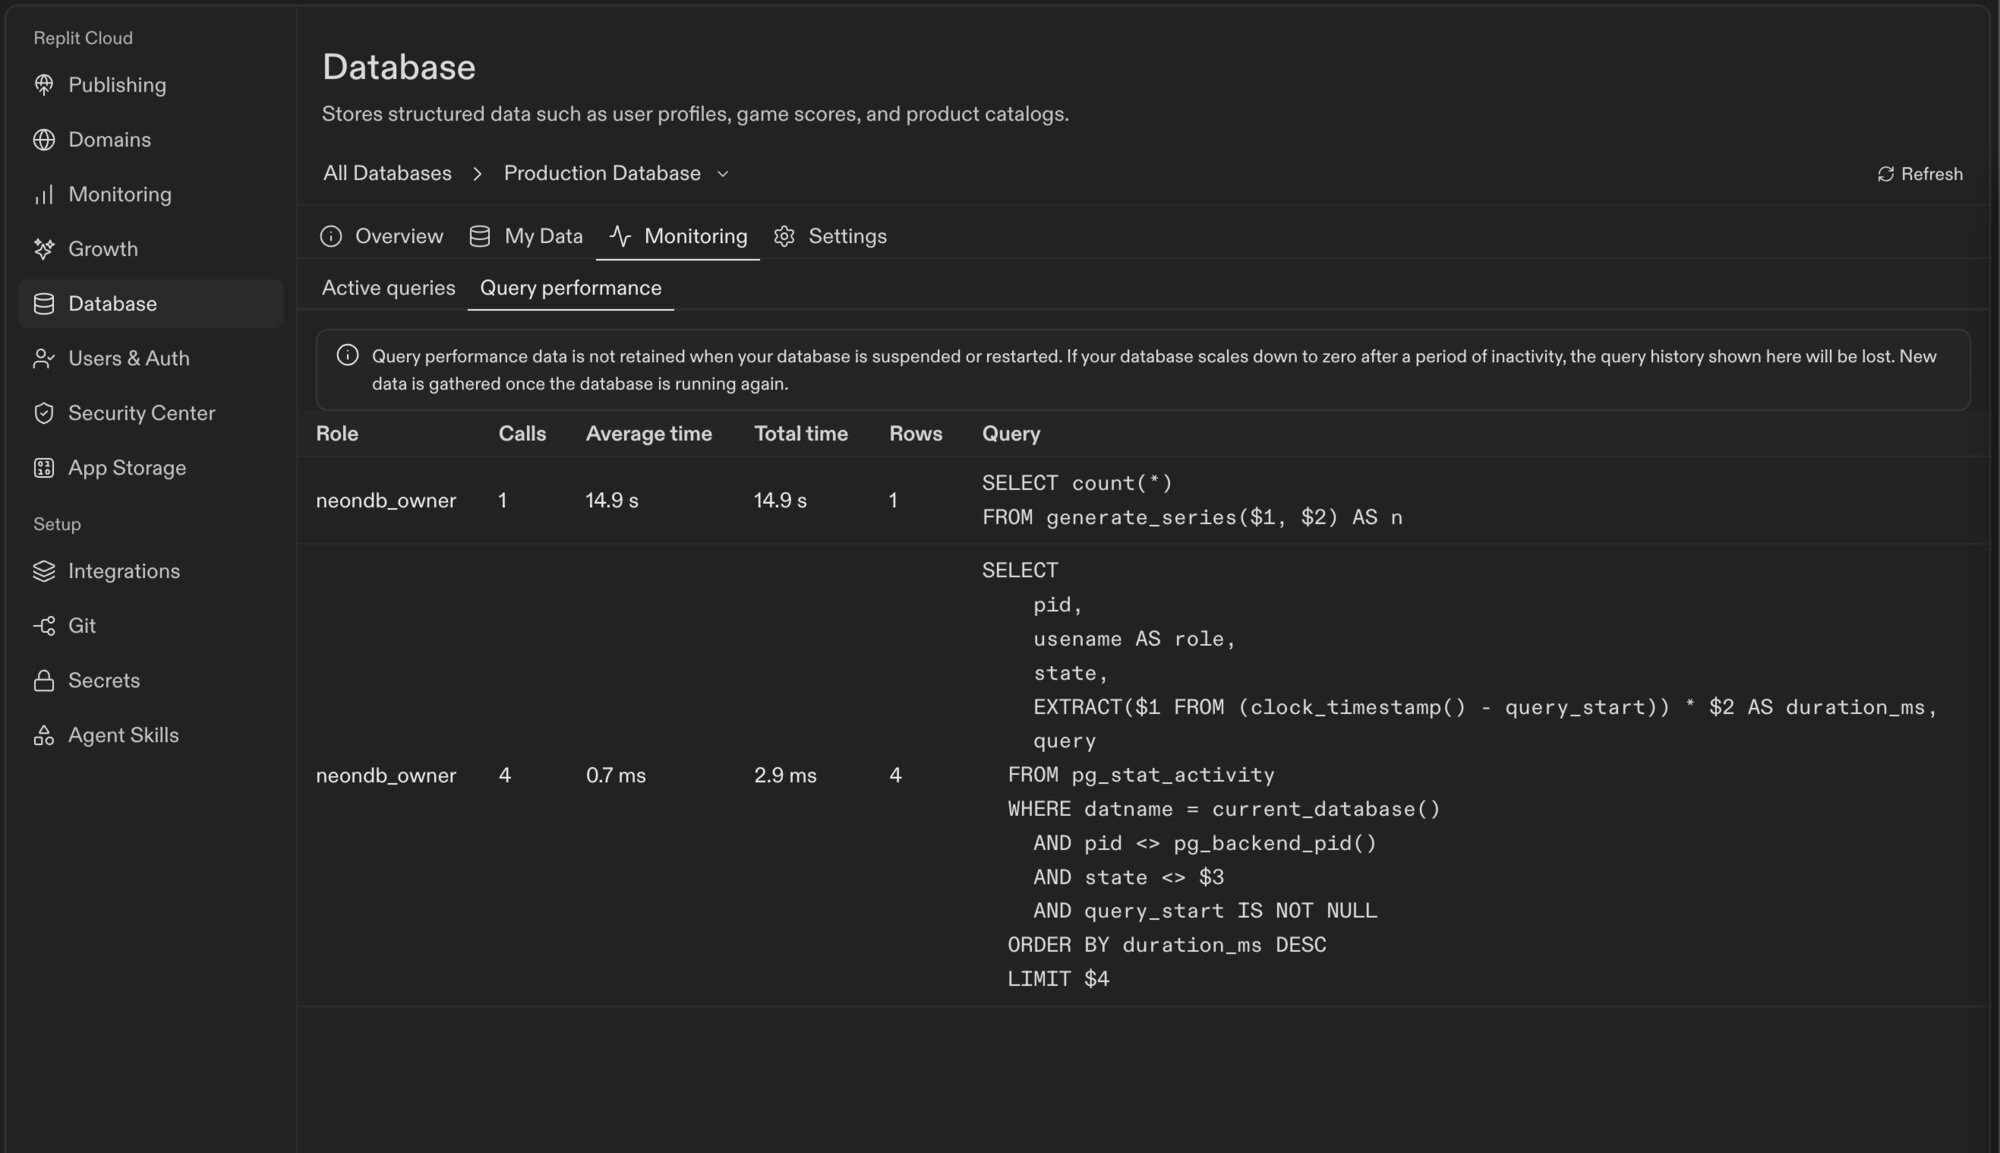Click the Refresh circular arrows icon
Screen dimensions: 2000x1153
pos(1886,174)
